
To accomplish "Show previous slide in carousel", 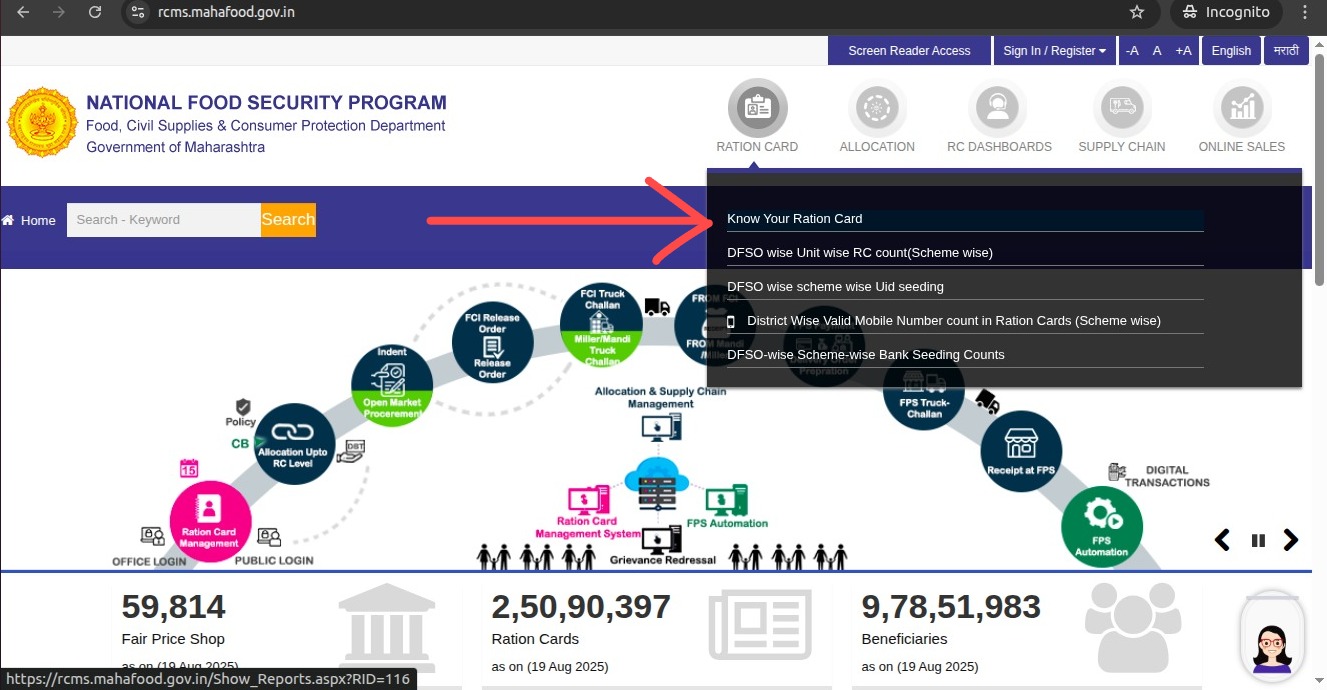I will (1222, 540).
